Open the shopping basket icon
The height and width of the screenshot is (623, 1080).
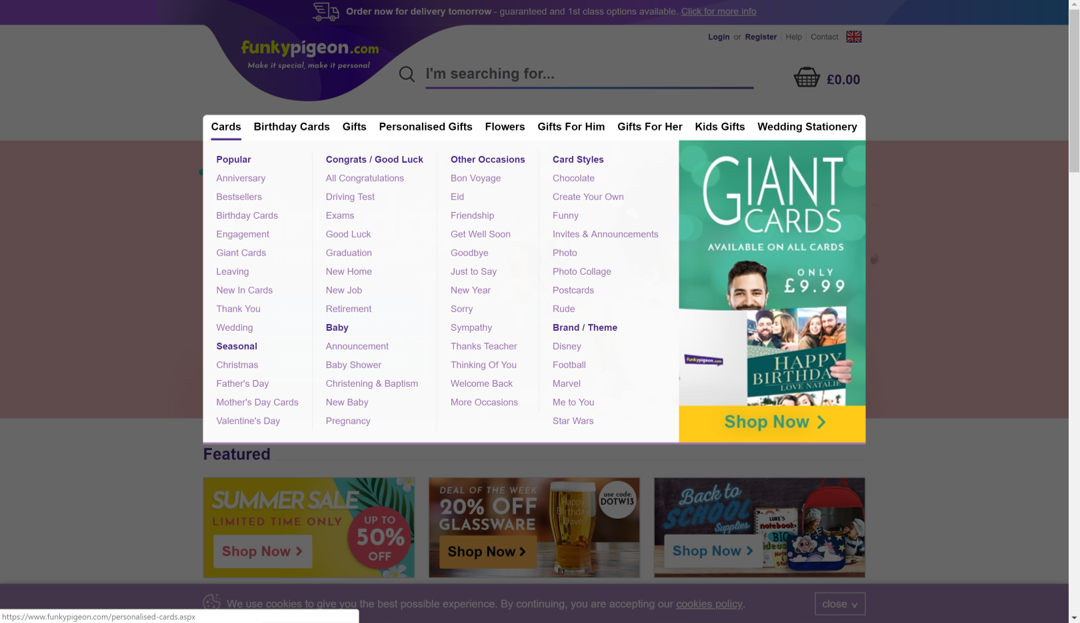pos(807,77)
